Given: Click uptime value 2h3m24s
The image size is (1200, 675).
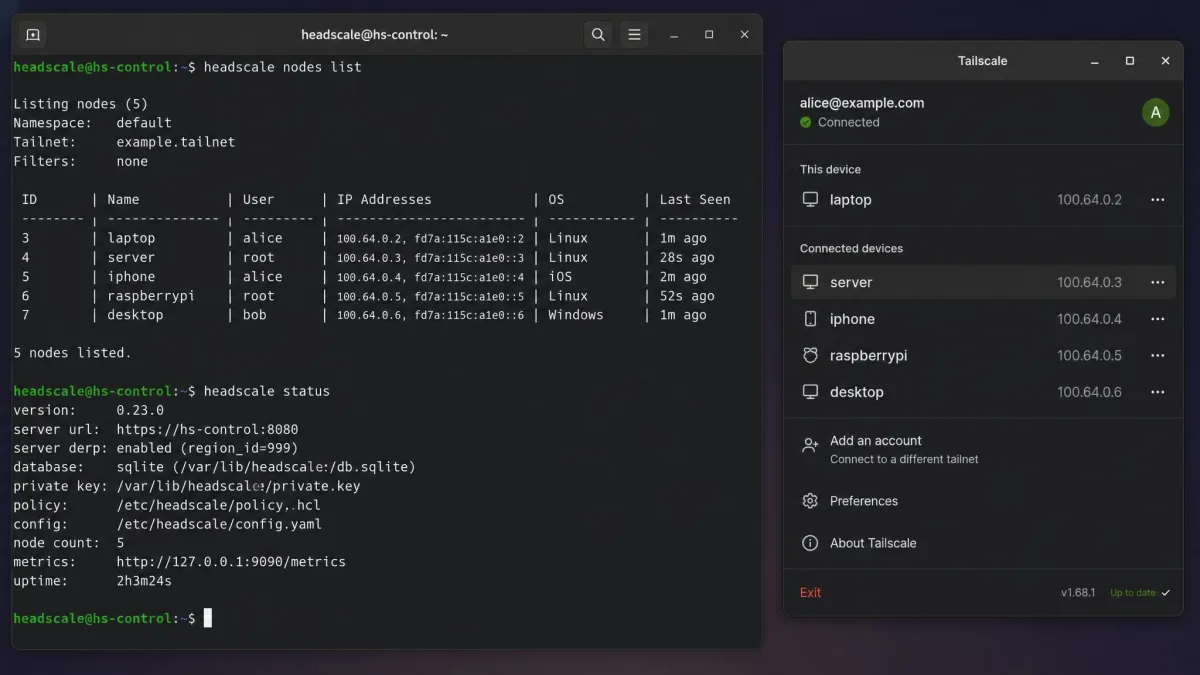Looking at the screenshot, I should click(144, 581).
